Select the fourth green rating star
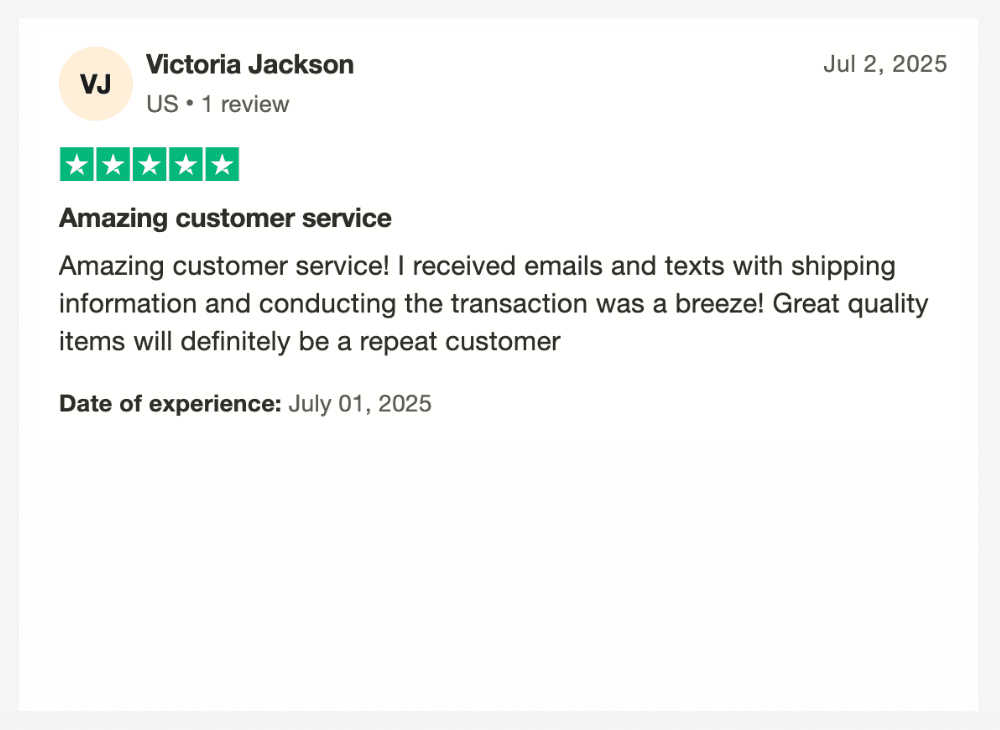This screenshot has height=730, width=1000. pos(186,164)
